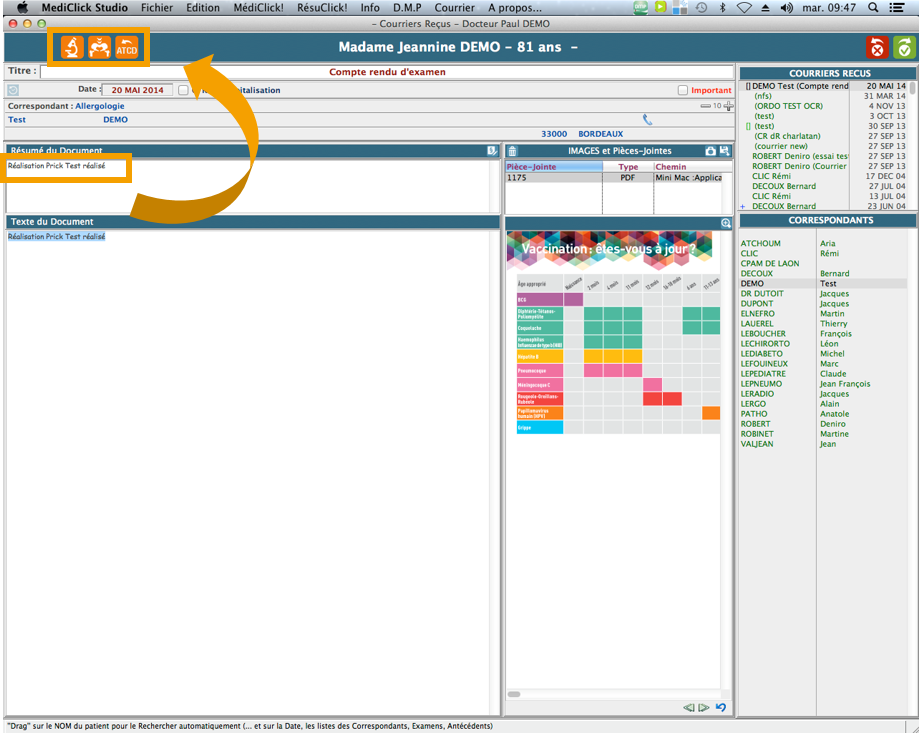
Task: Click the microscope exam icon
Action: [x=72, y=47]
